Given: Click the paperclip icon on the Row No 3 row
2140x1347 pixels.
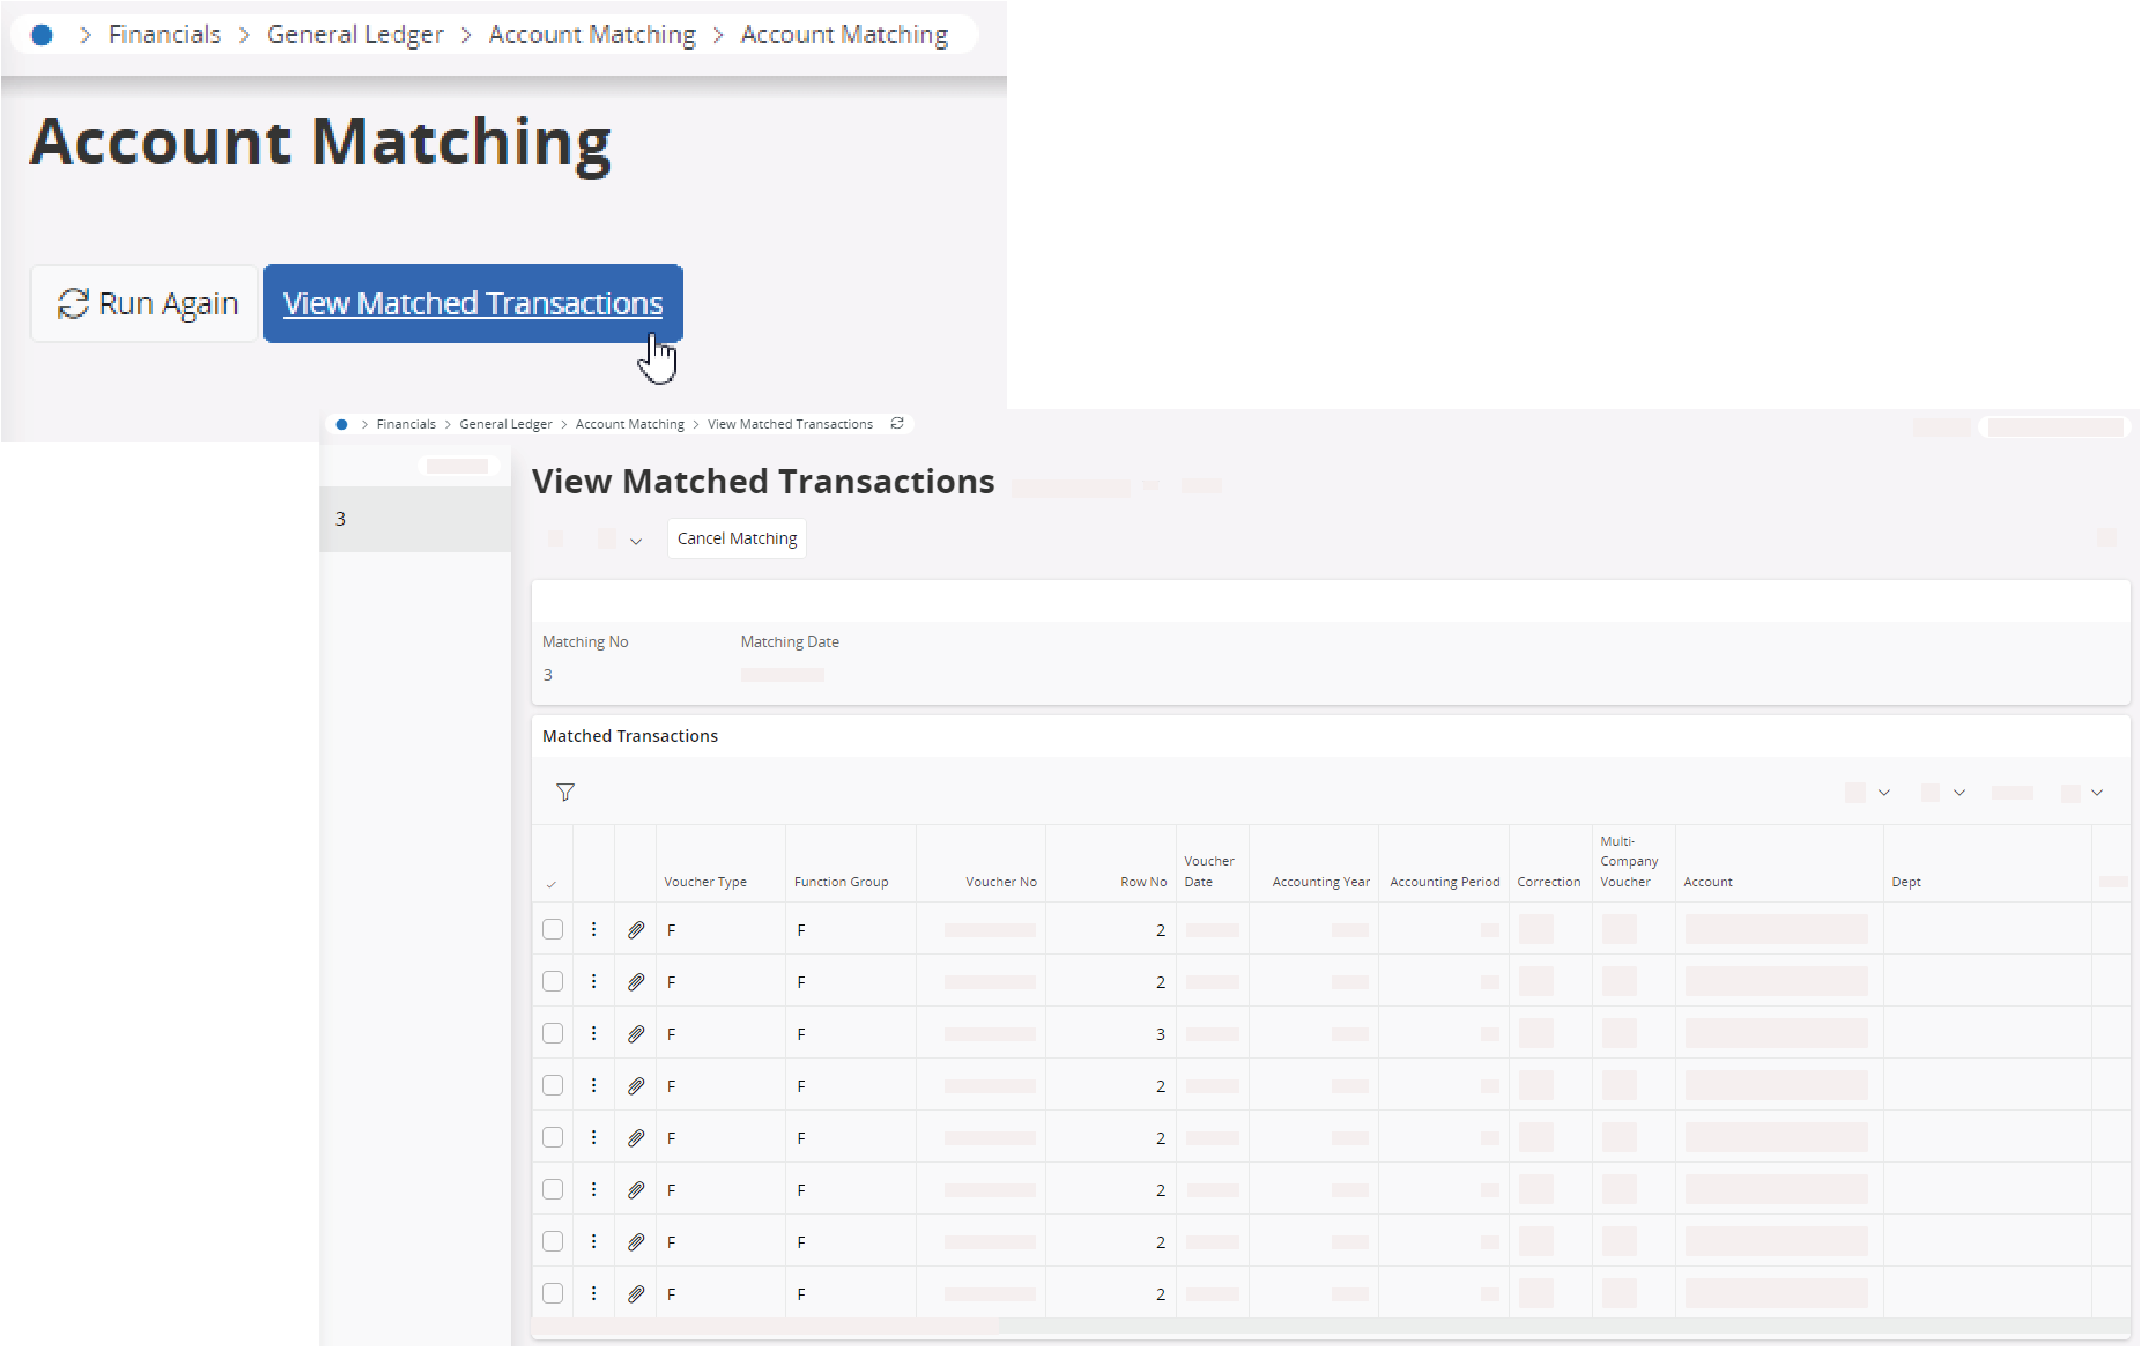Looking at the screenshot, I should pos(635,1034).
